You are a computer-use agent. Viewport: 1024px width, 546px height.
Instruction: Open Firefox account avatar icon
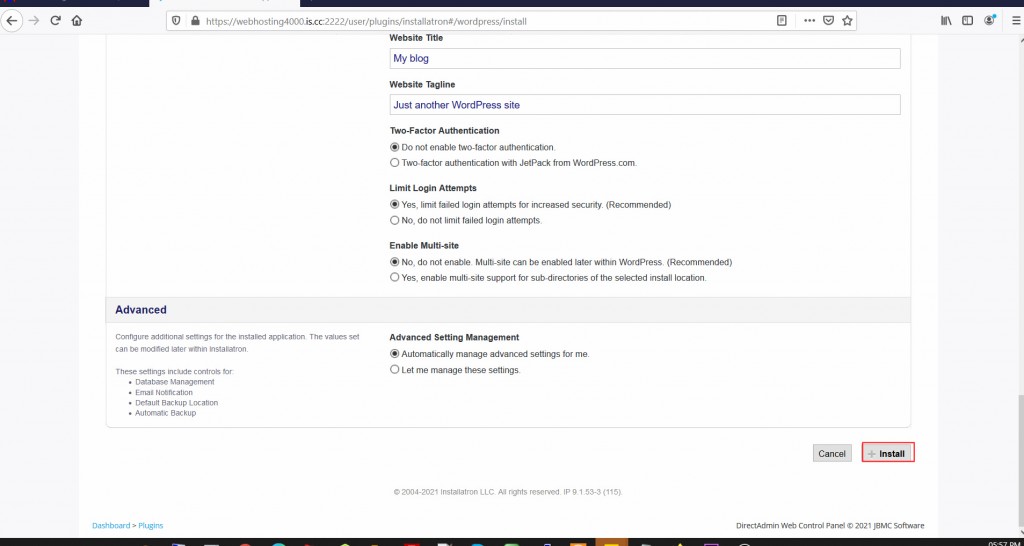pos(990,21)
